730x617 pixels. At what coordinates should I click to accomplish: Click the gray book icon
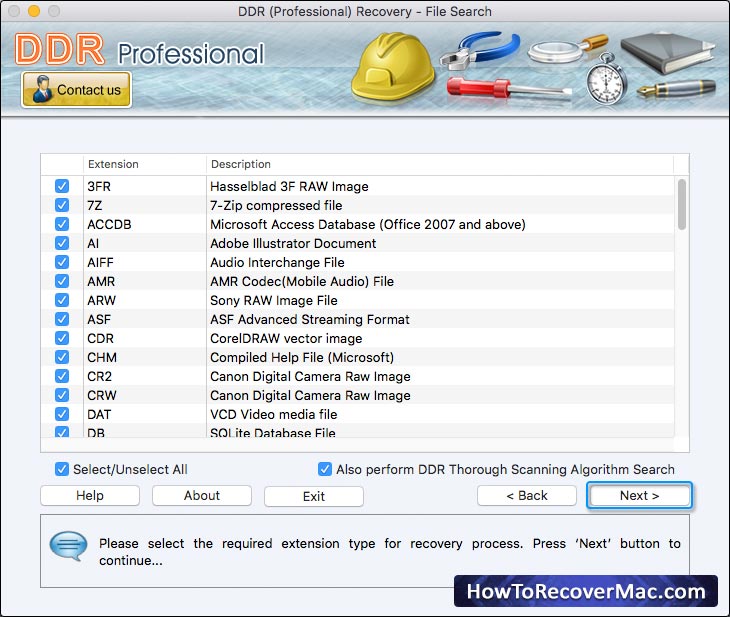tap(667, 52)
